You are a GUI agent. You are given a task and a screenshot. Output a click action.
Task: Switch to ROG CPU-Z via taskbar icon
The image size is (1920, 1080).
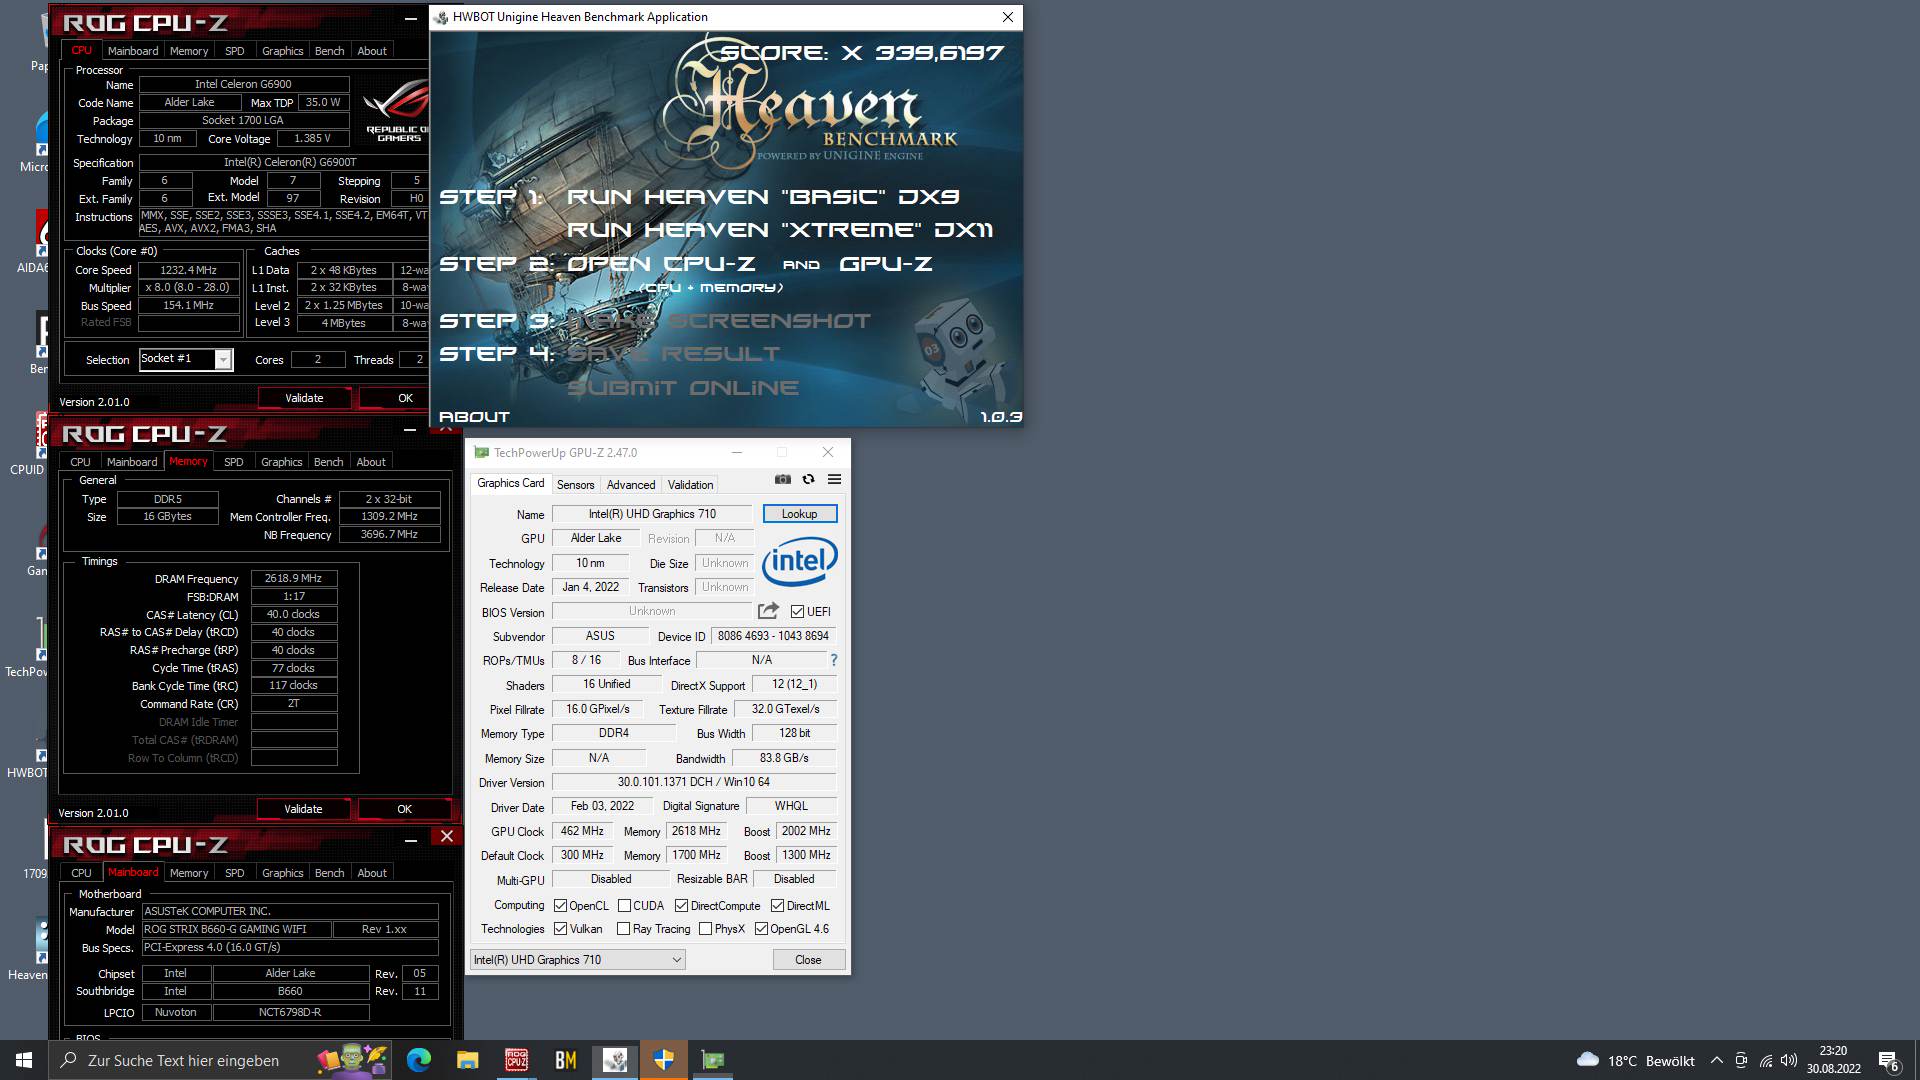click(516, 1060)
